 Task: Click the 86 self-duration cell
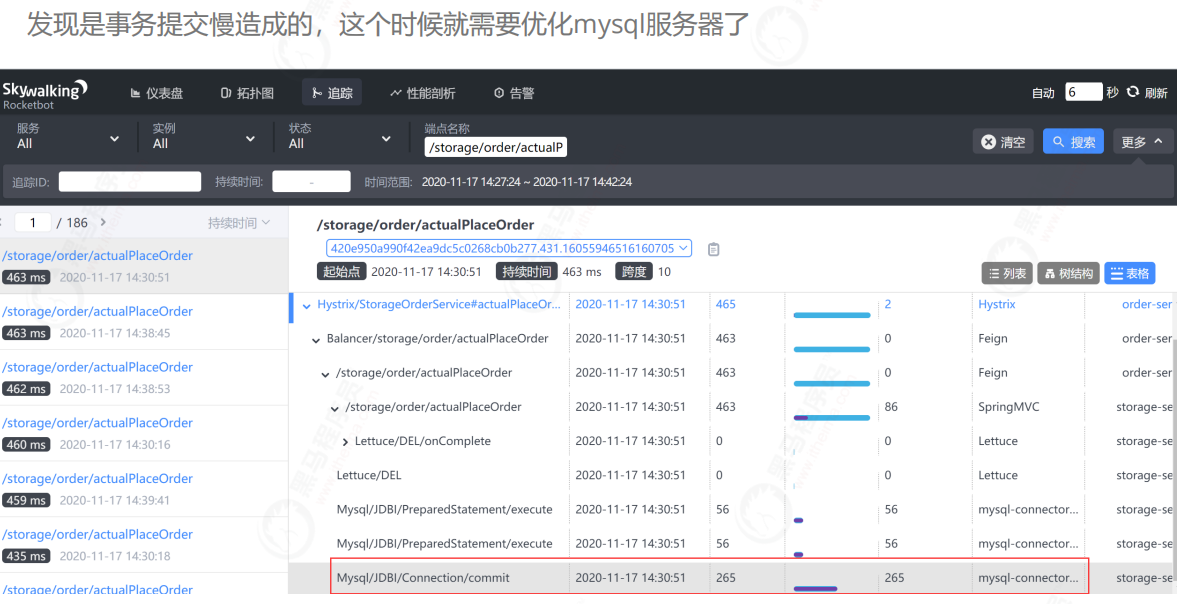click(x=892, y=407)
